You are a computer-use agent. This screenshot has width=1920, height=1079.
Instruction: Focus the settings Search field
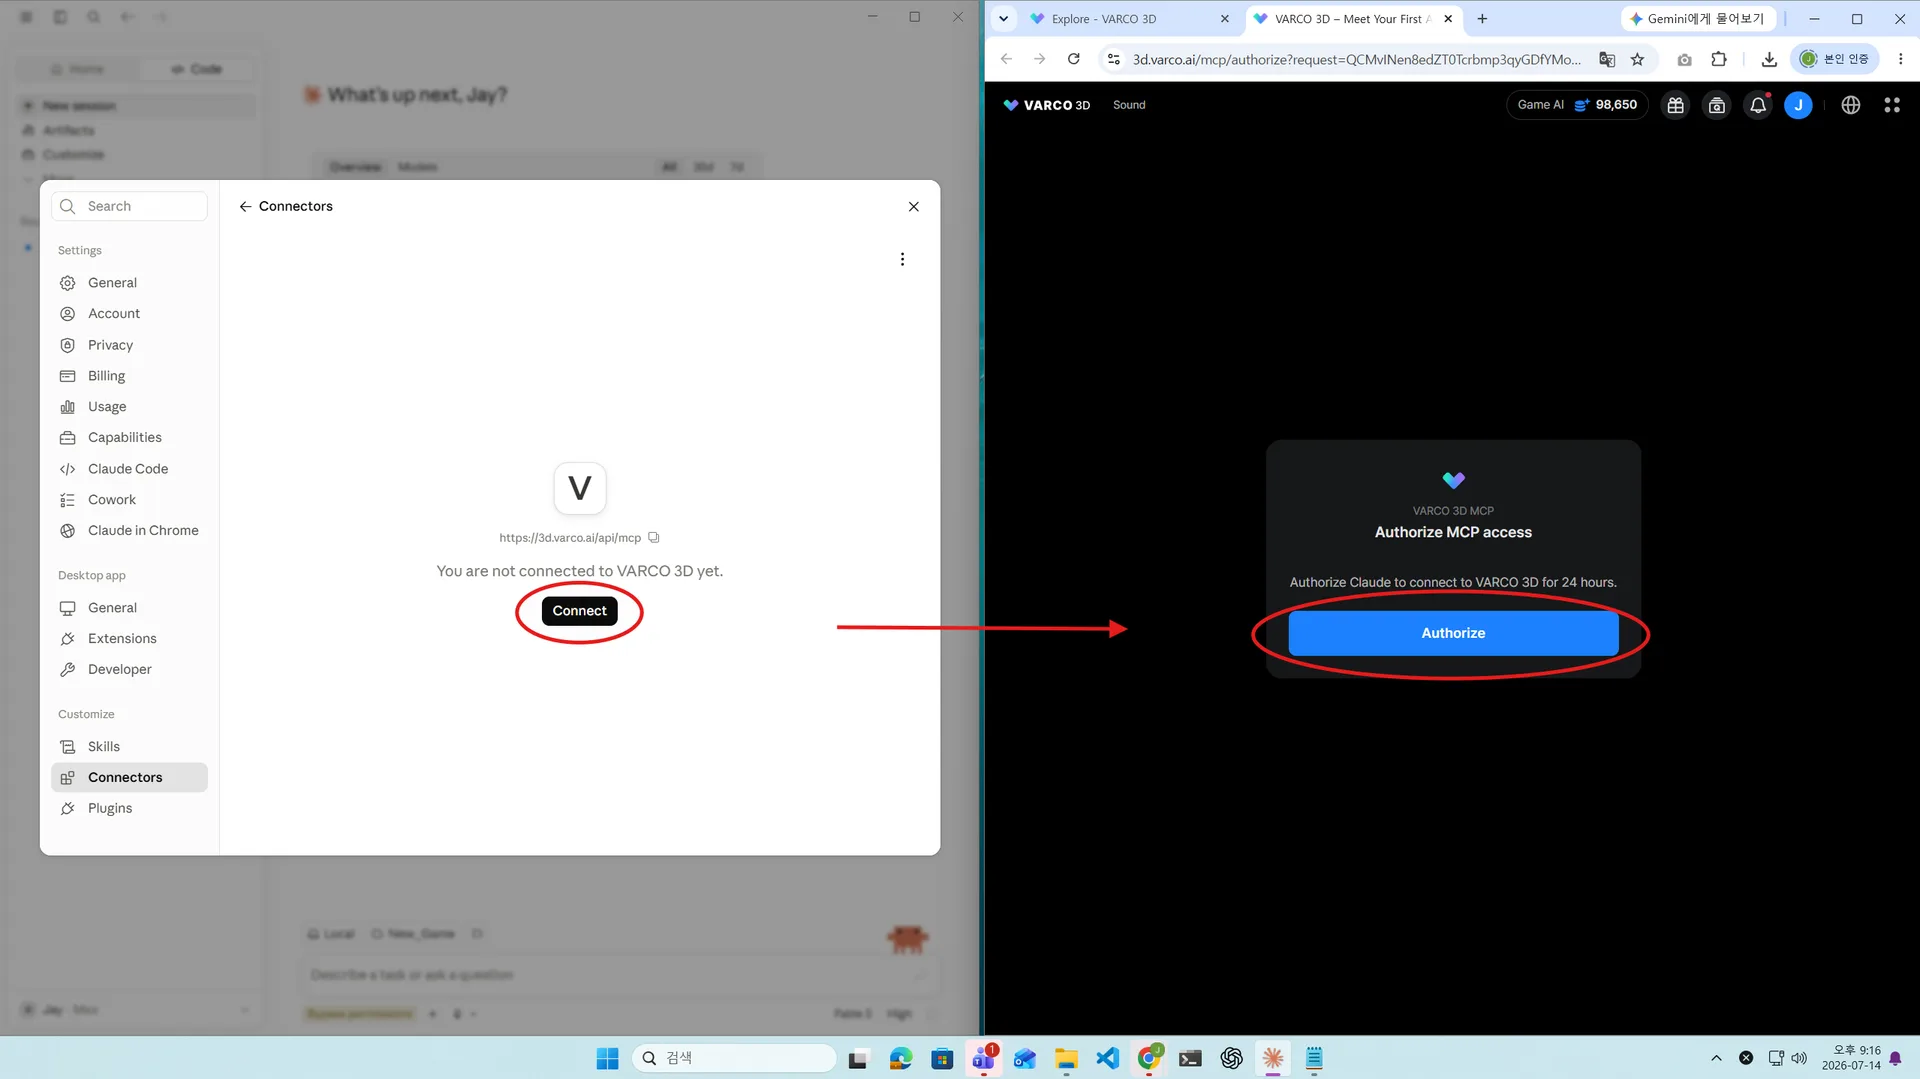pos(129,206)
